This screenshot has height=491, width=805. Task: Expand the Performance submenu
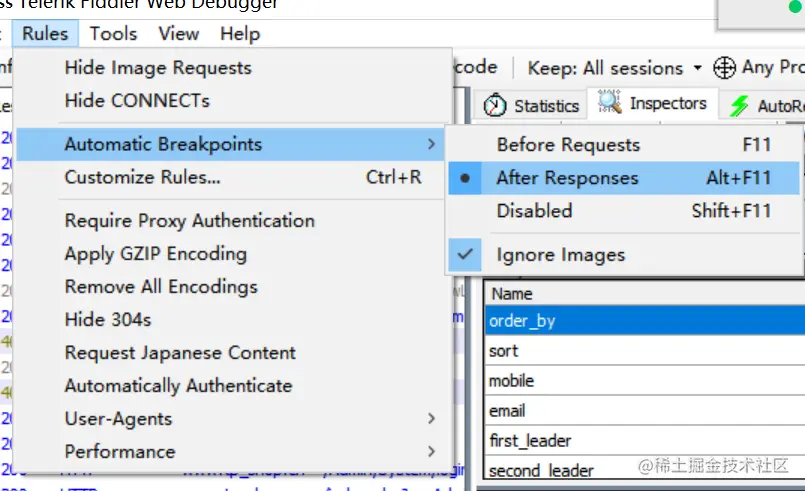233,452
